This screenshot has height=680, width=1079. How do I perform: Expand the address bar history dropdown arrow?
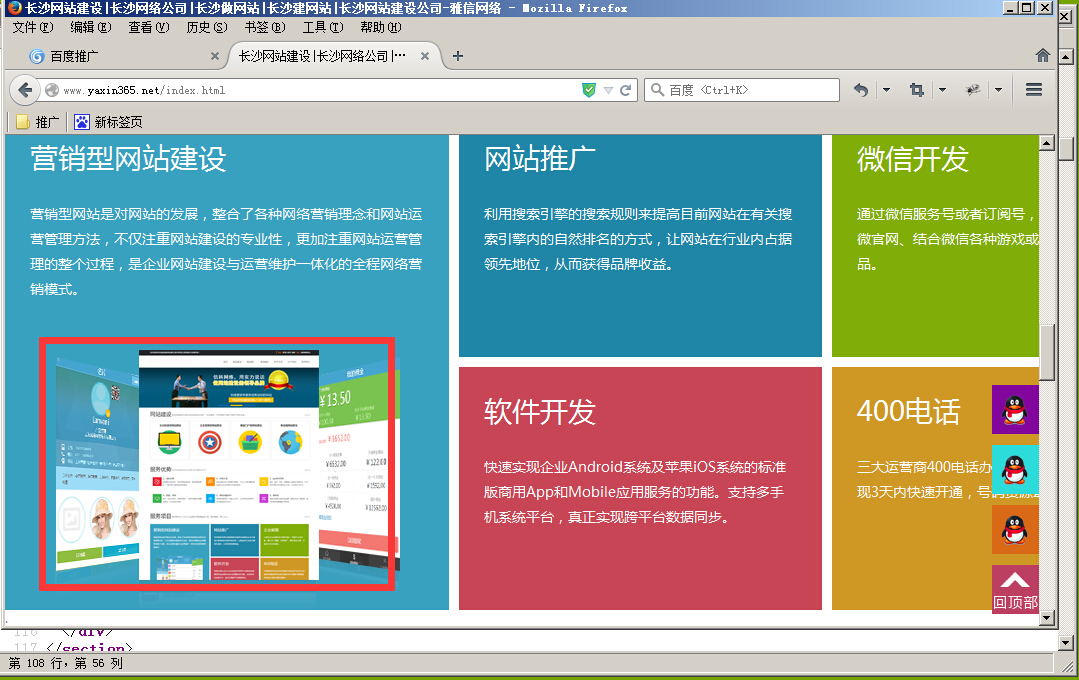[x=608, y=90]
